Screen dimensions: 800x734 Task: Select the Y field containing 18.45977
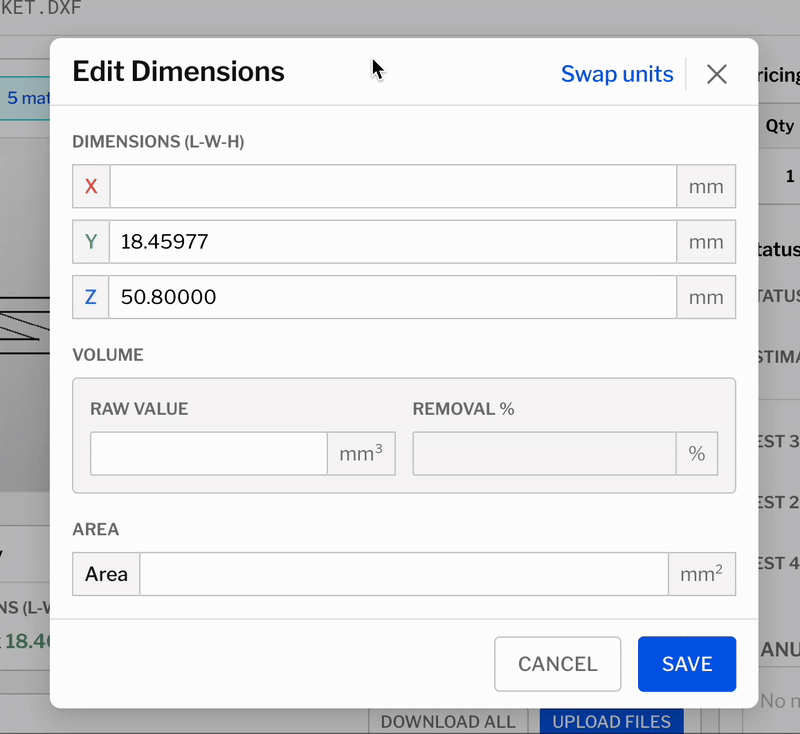[393, 242]
